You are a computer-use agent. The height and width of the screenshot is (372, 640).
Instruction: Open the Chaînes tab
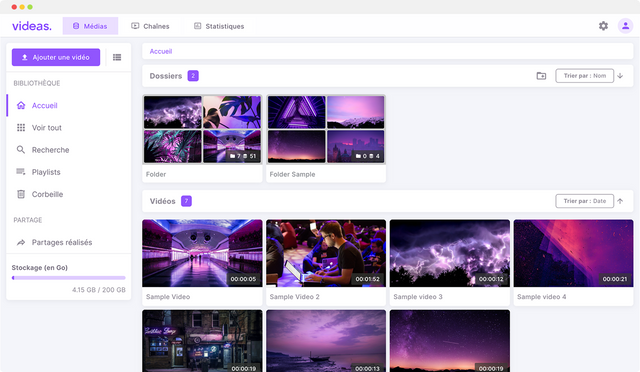(150, 26)
